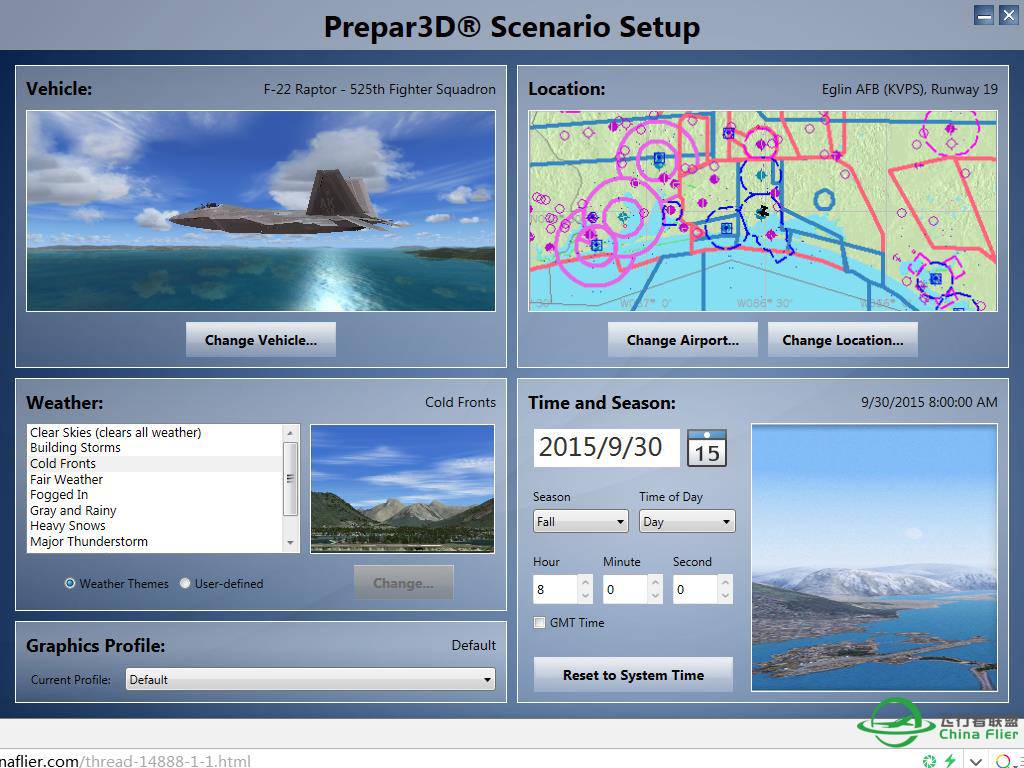Image resolution: width=1024 pixels, height=768 pixels.
Task: Click the Change Airport button
Action: pyautogui.click(x=682, y=340)
